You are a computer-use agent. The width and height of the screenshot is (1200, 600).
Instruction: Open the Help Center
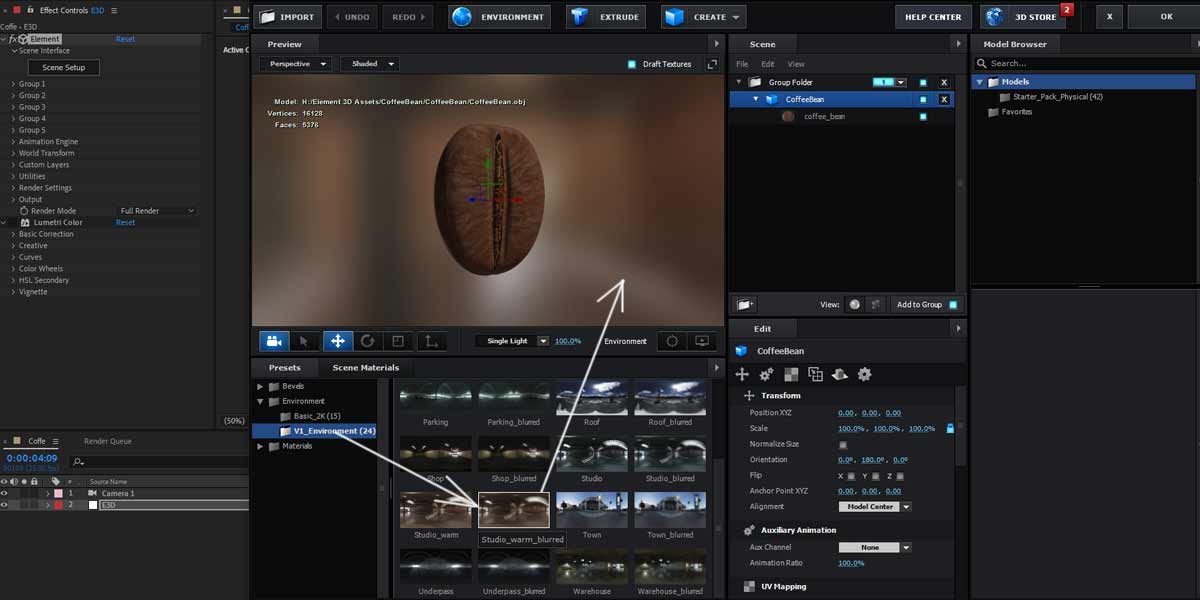click(x=932, y=16)
